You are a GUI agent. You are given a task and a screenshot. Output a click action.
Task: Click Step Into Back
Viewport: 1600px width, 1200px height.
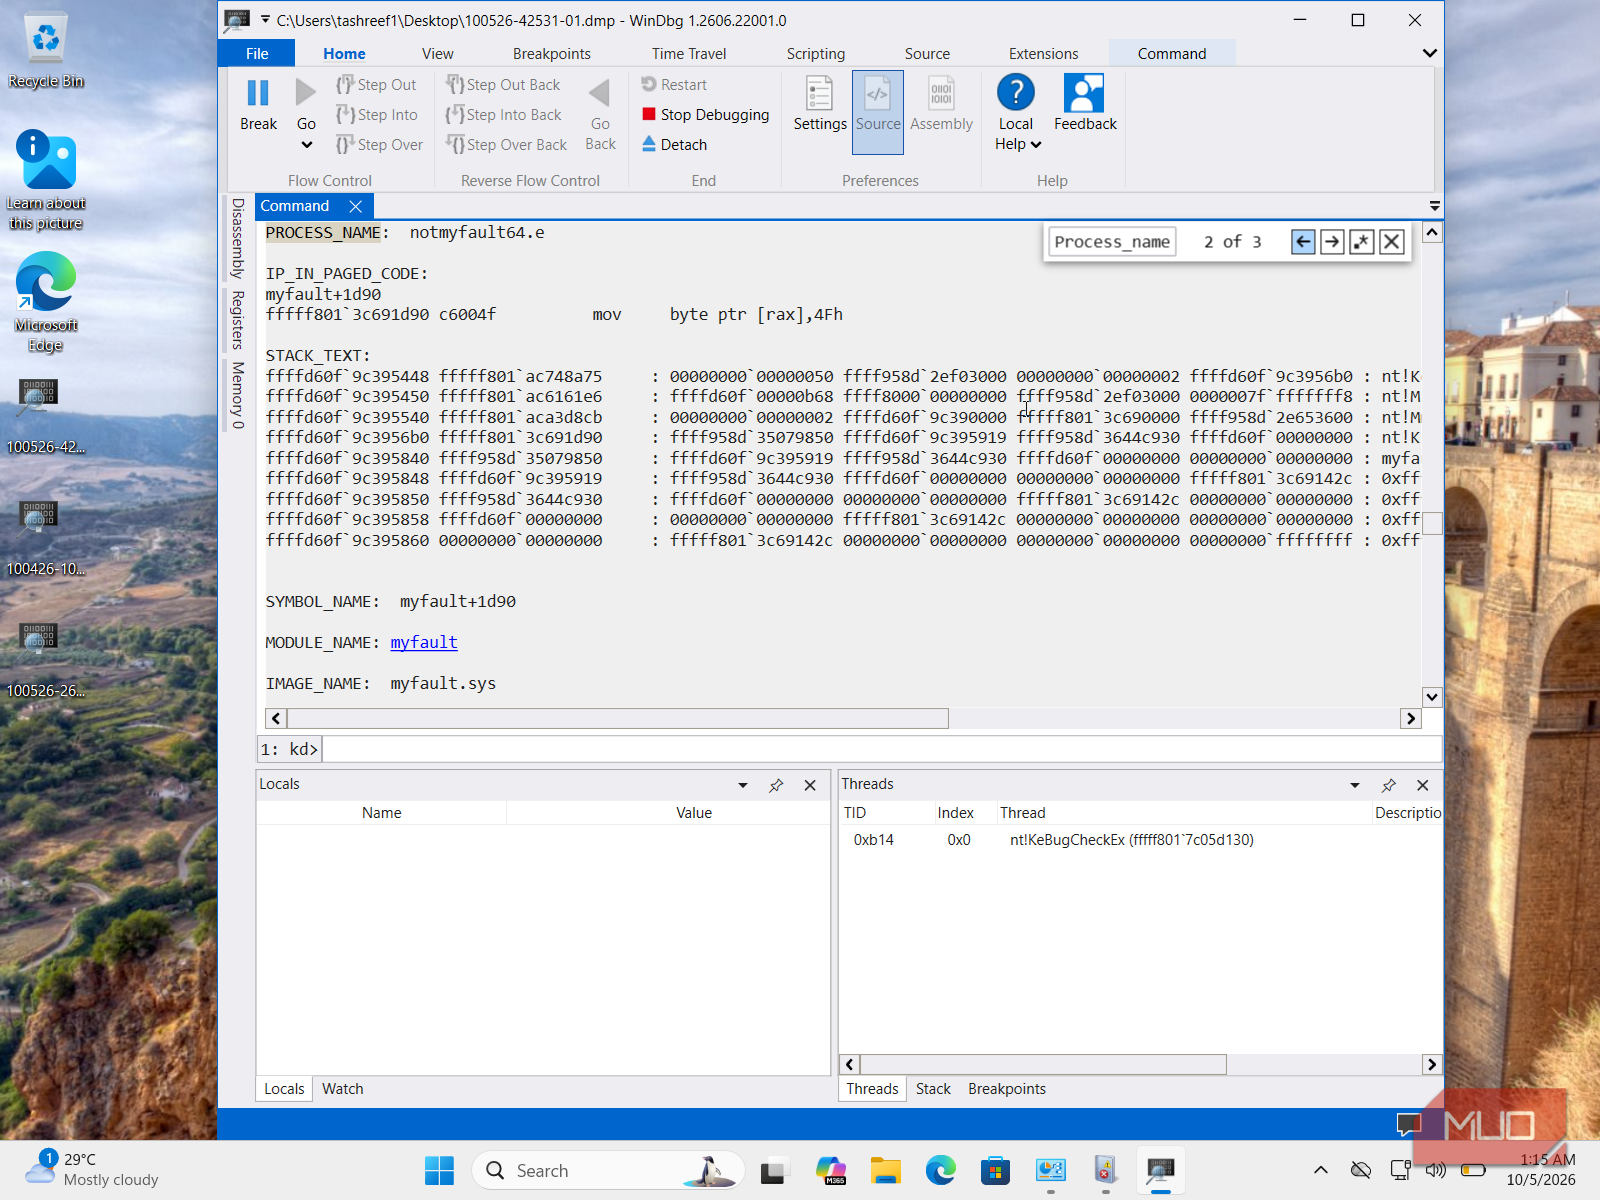[x=504, y=115]
